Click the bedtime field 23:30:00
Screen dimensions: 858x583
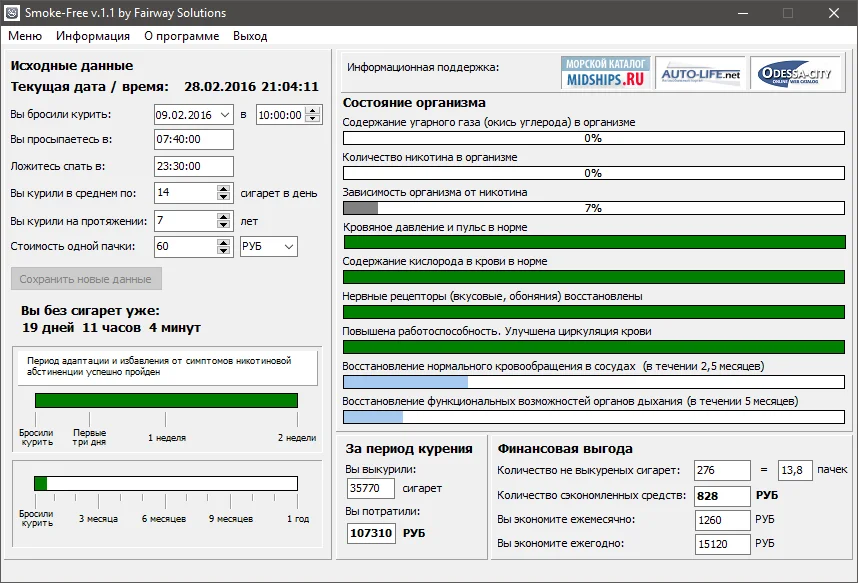pos(193,166)
